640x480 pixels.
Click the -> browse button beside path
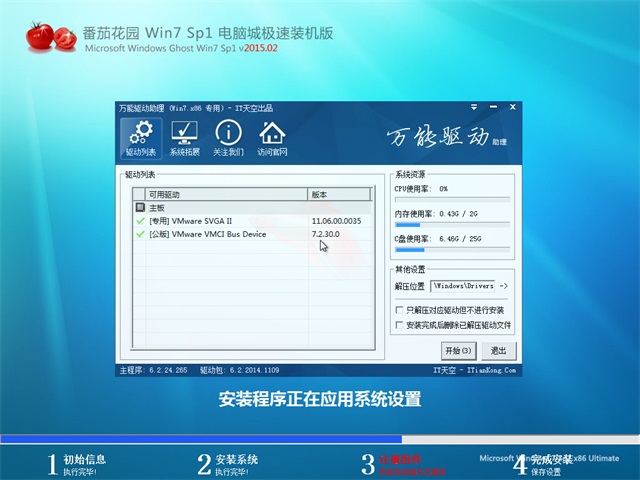coord(504,286)
